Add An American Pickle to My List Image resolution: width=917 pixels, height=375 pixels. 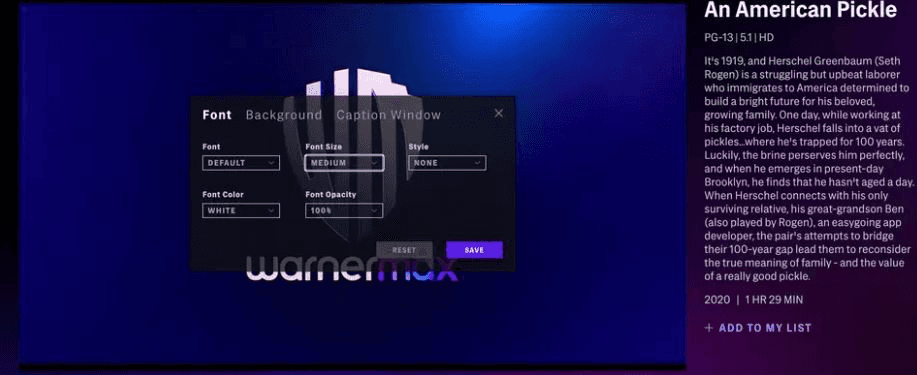click(758, 328)
